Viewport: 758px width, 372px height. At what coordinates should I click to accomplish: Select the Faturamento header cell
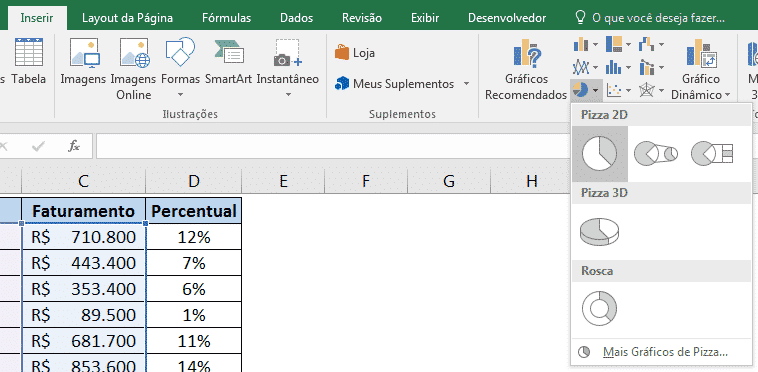coord(83,211)
